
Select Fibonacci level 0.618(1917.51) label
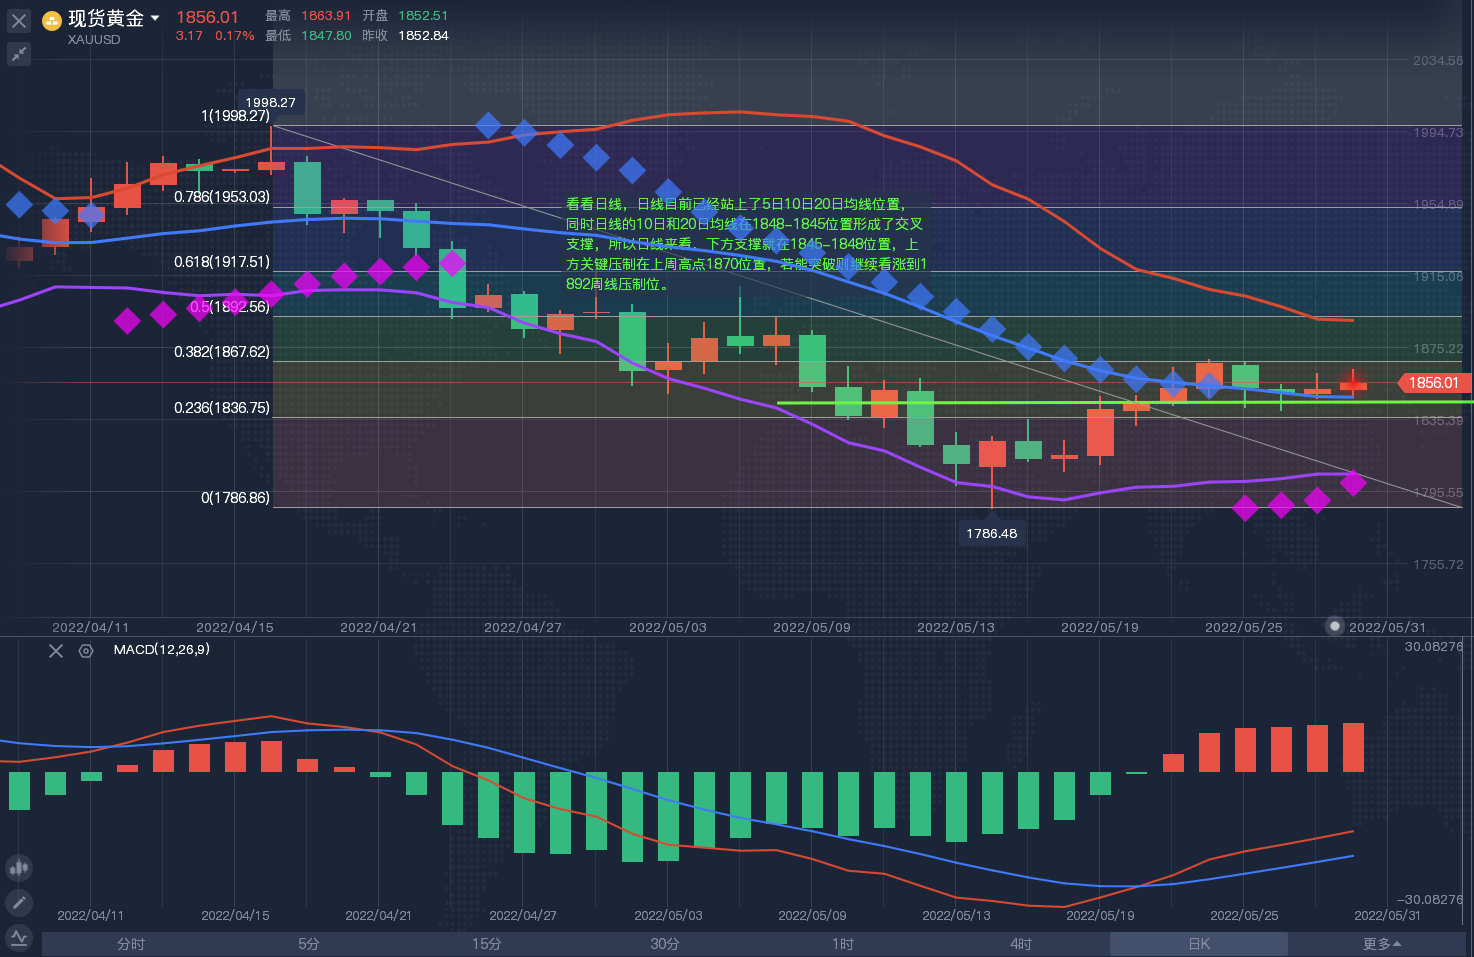coord(222,262)
